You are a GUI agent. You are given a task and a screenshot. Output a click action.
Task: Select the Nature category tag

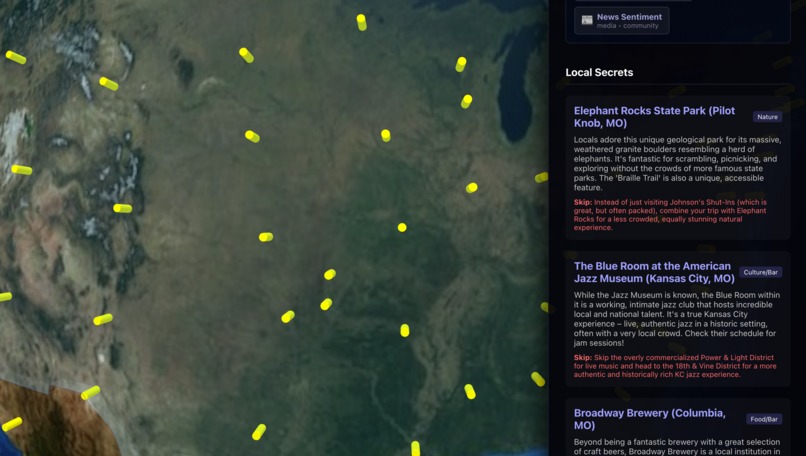[767, 117]
